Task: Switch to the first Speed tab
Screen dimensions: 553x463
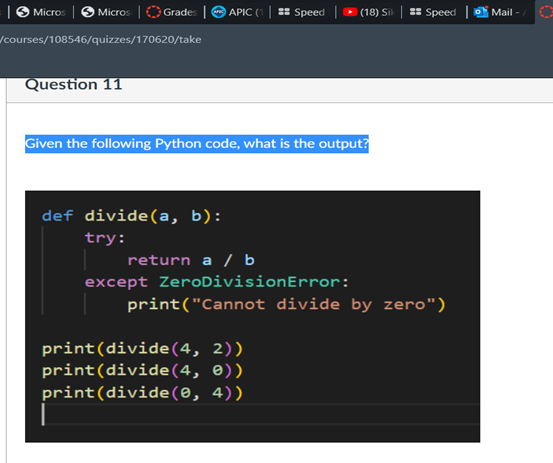Action: click(x=302, y=12)
